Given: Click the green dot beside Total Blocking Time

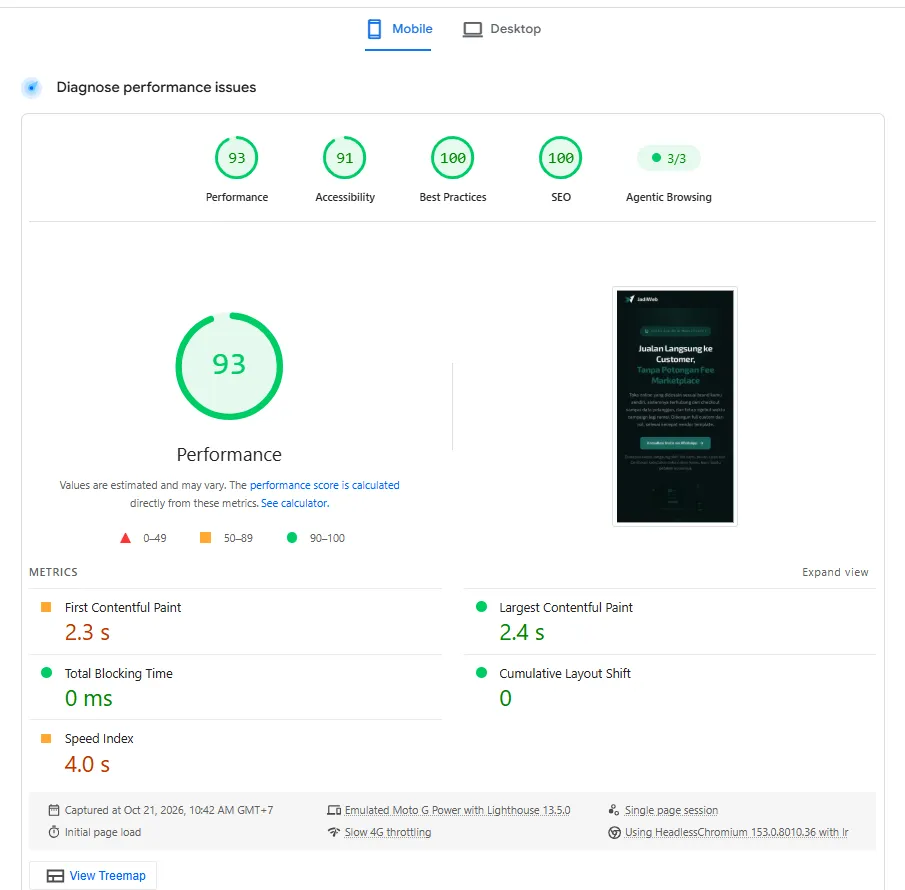Looking at the screenshot, I should 46,672.
